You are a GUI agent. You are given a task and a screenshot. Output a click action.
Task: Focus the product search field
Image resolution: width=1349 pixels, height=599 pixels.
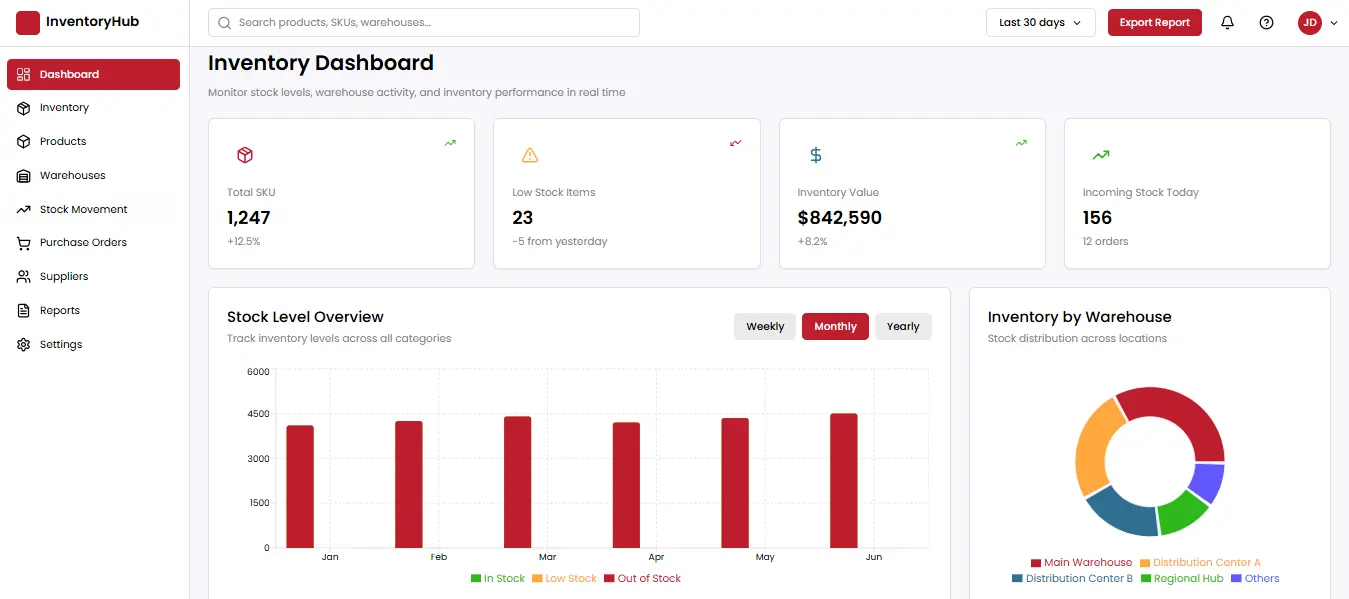pyautogui.click(x=424, y=22)
